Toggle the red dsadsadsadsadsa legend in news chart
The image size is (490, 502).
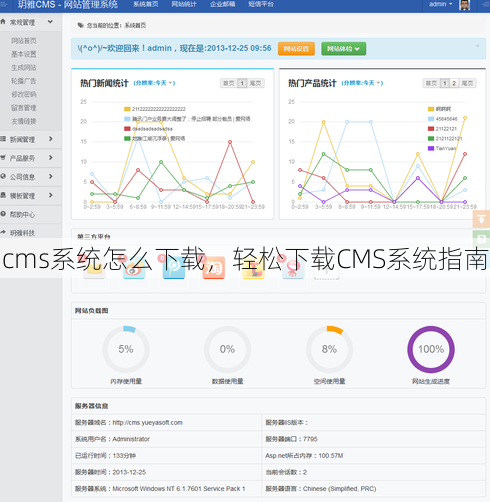pos(148,129)
